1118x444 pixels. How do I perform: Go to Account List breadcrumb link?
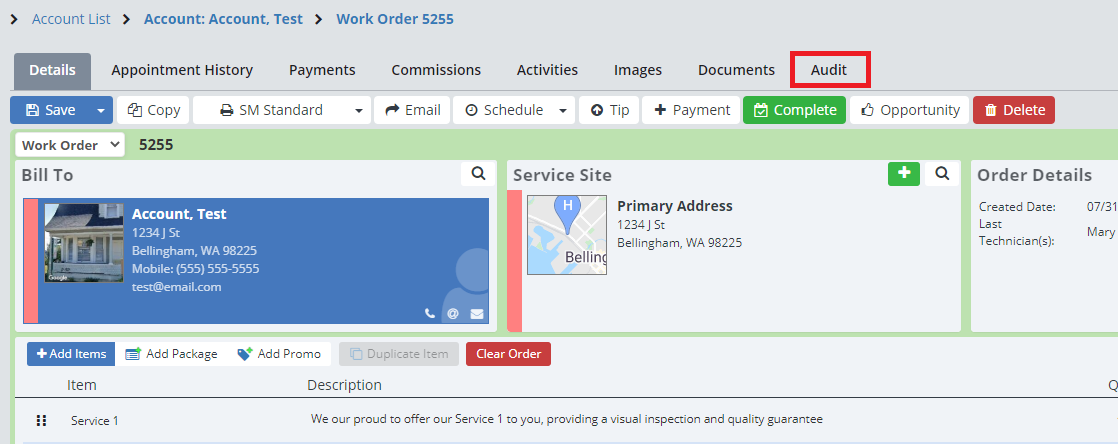pyautogui.click(x=71, y=19)
